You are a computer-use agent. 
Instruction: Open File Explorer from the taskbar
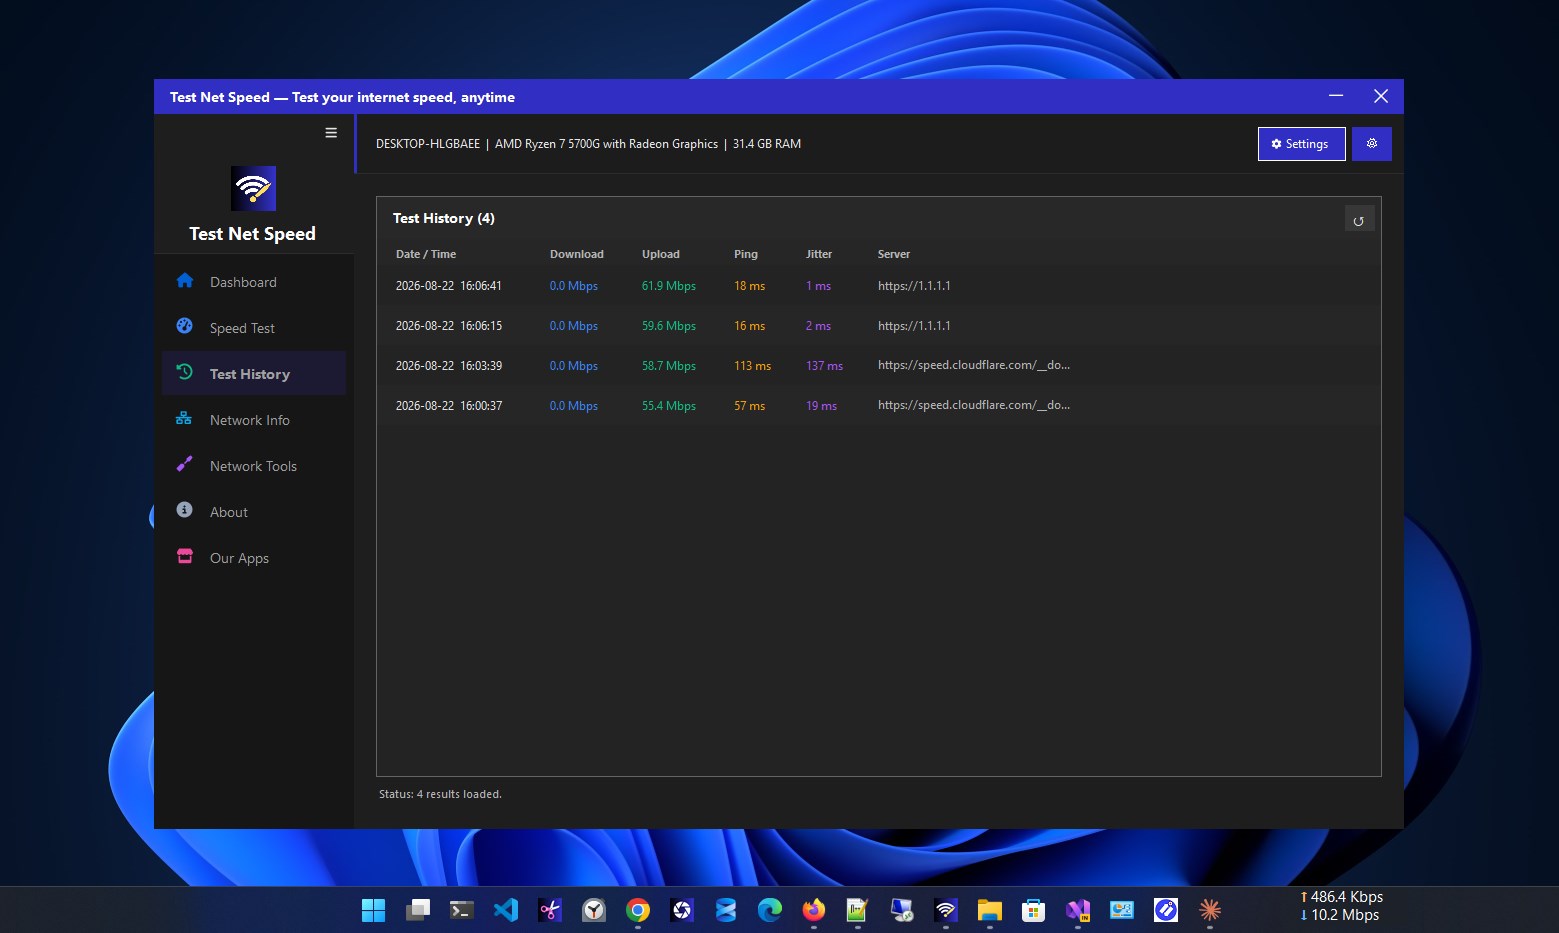point(990,910)
